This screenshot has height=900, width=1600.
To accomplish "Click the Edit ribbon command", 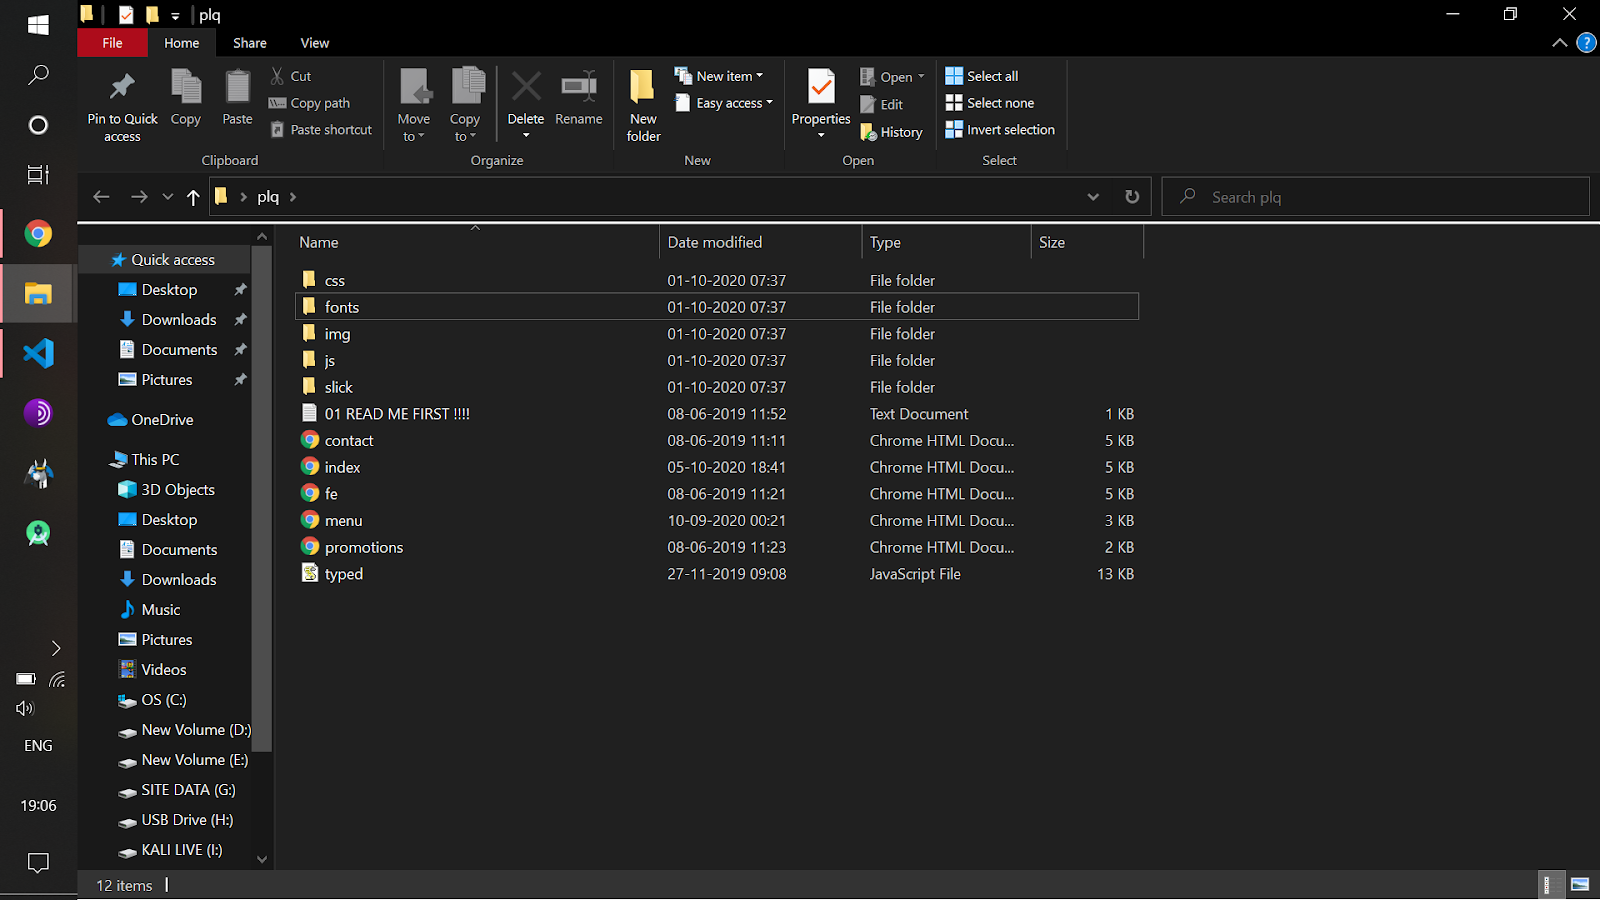I will [882, 104].
